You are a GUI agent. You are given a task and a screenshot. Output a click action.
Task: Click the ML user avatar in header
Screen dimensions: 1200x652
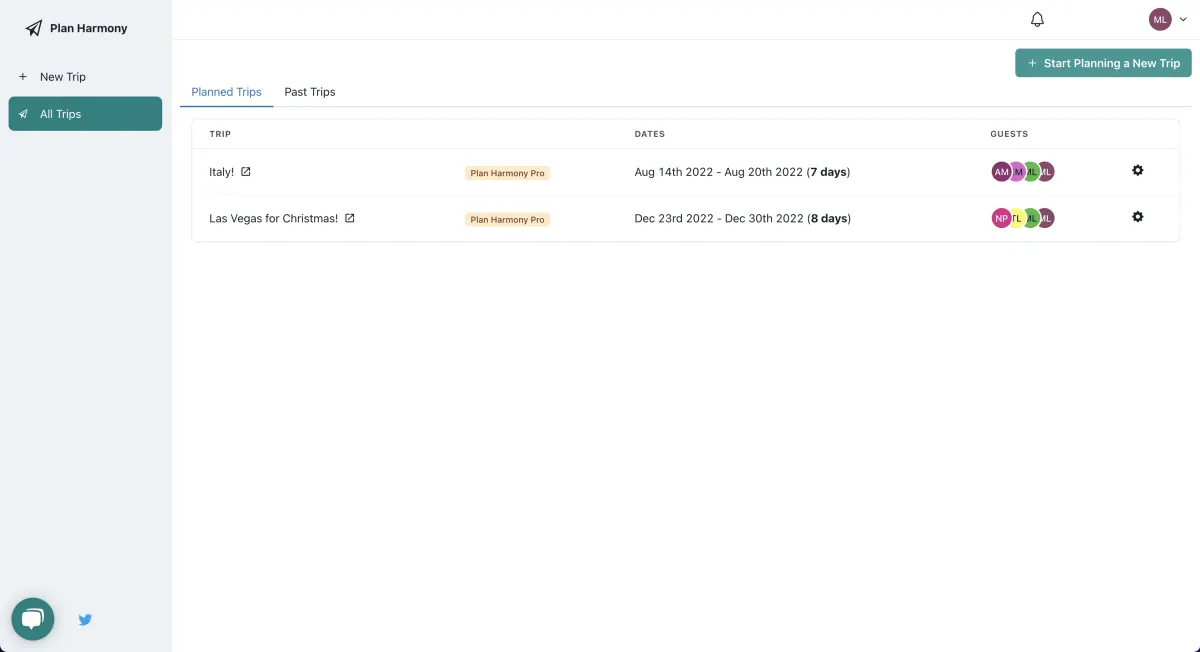[x=1160, y=19]
